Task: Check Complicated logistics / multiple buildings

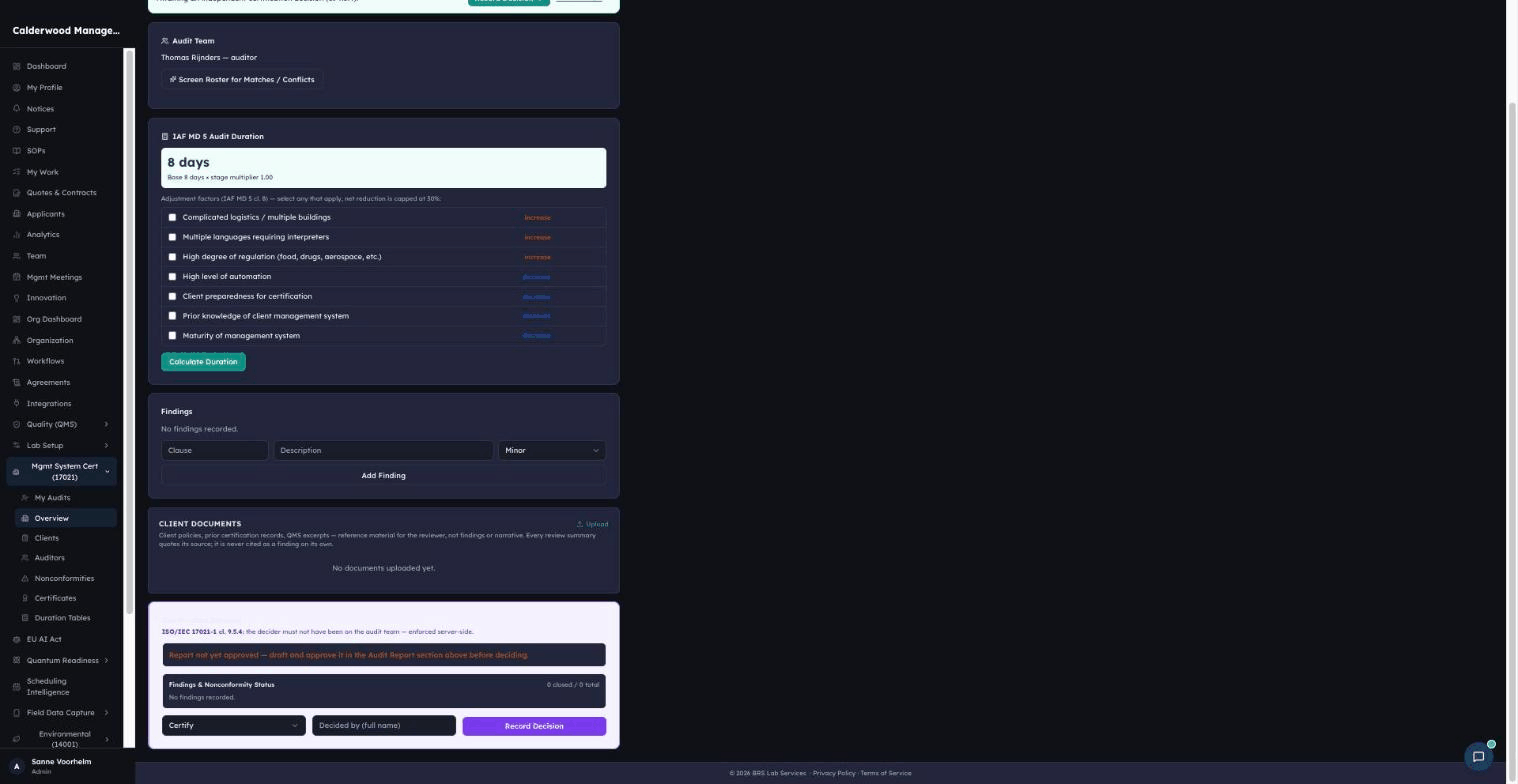Action: pos(172,217)
